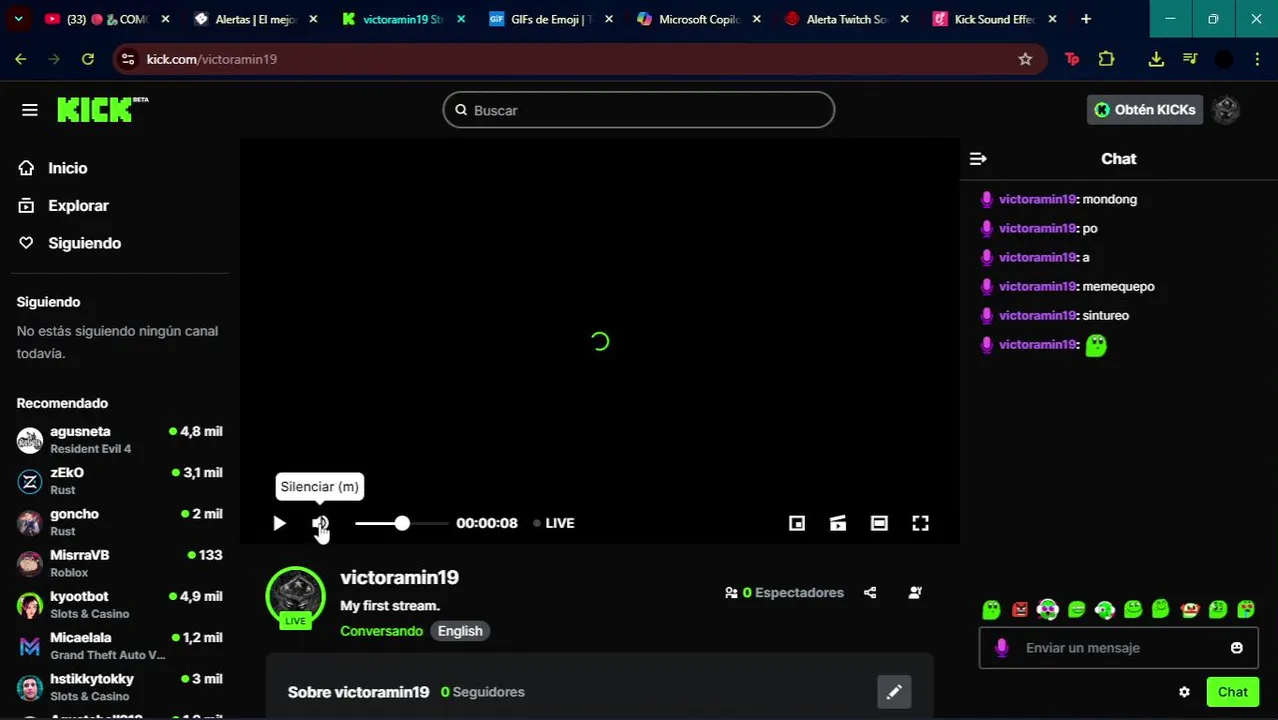Image resolution: width=1278 pixels, height=720 pixels.
Task: Open the hstikkytokky recommended channel
Action: point(120,687)
